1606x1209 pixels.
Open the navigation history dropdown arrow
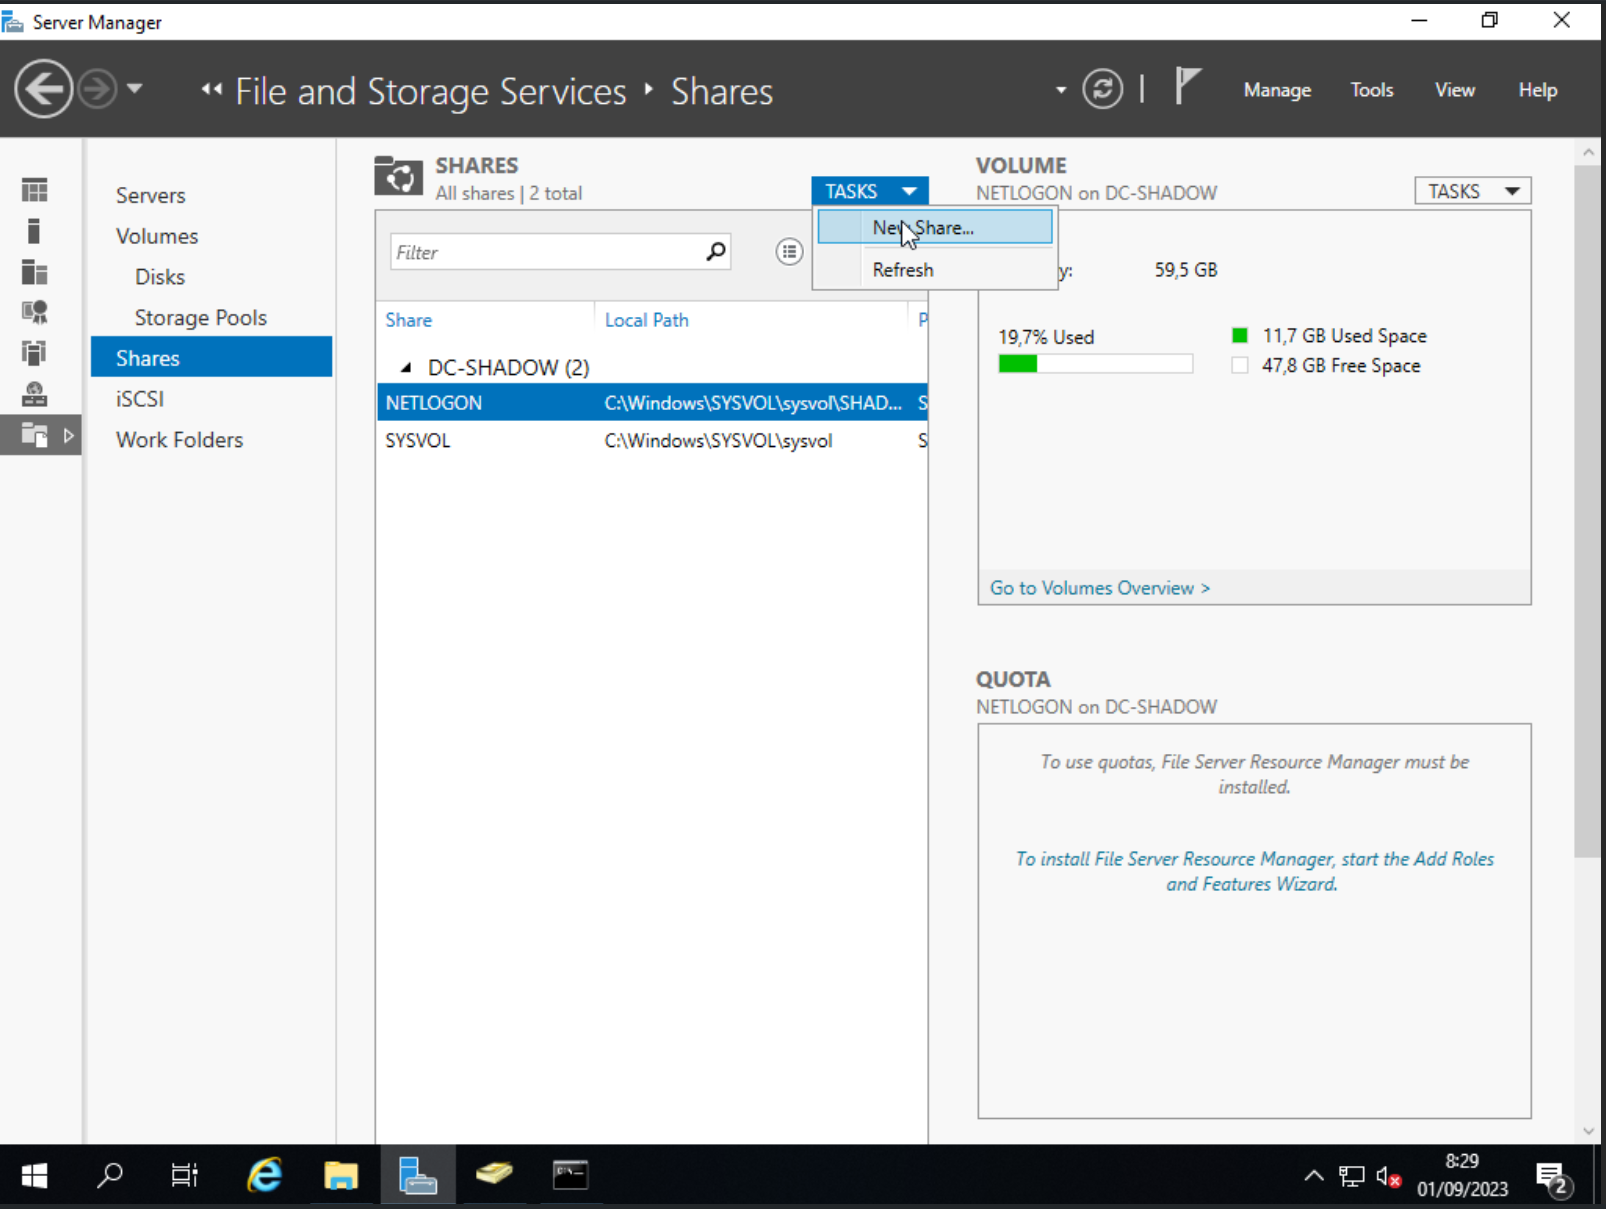point(135,89)
